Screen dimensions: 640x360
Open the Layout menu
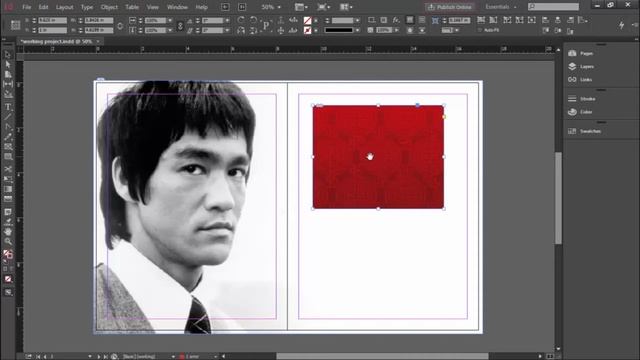64,7
